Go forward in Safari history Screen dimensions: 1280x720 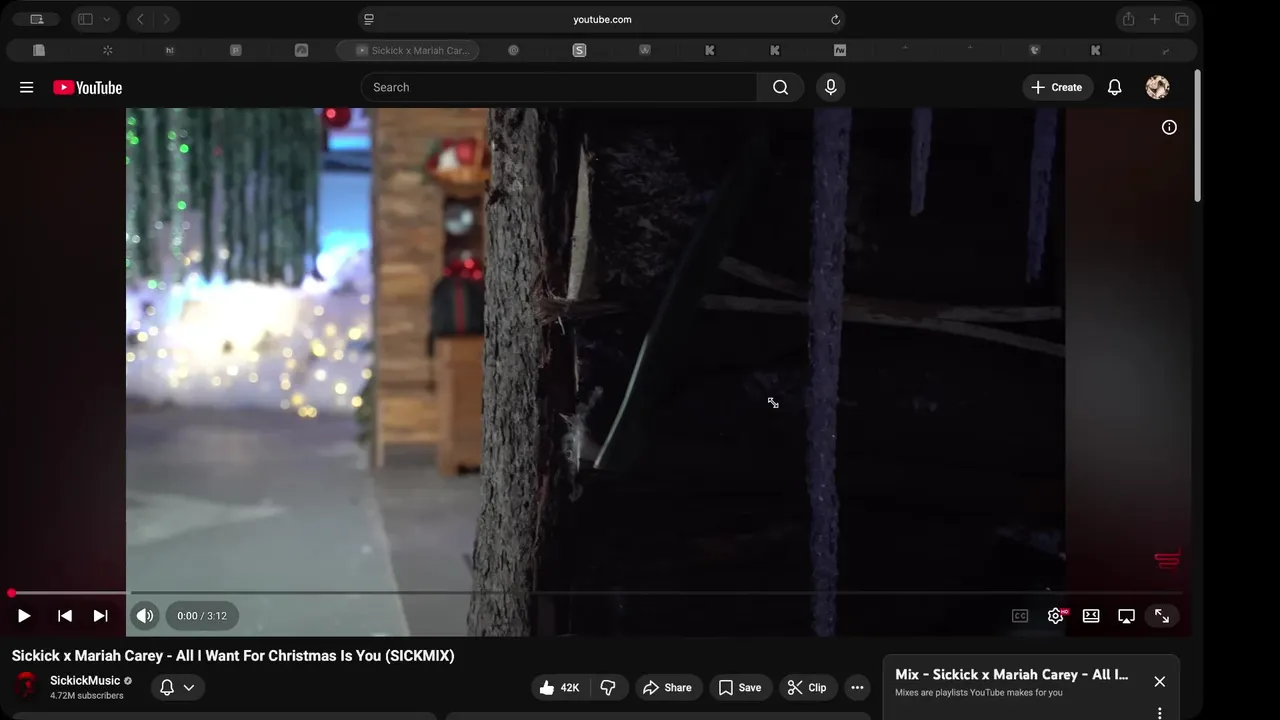pyautogui.click(x=166, y=19)
